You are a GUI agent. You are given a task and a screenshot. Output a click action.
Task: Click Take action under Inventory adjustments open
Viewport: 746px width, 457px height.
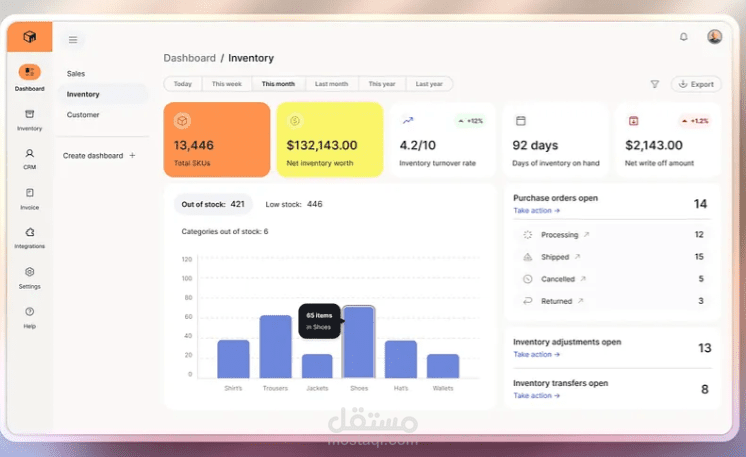coord(537,354)
